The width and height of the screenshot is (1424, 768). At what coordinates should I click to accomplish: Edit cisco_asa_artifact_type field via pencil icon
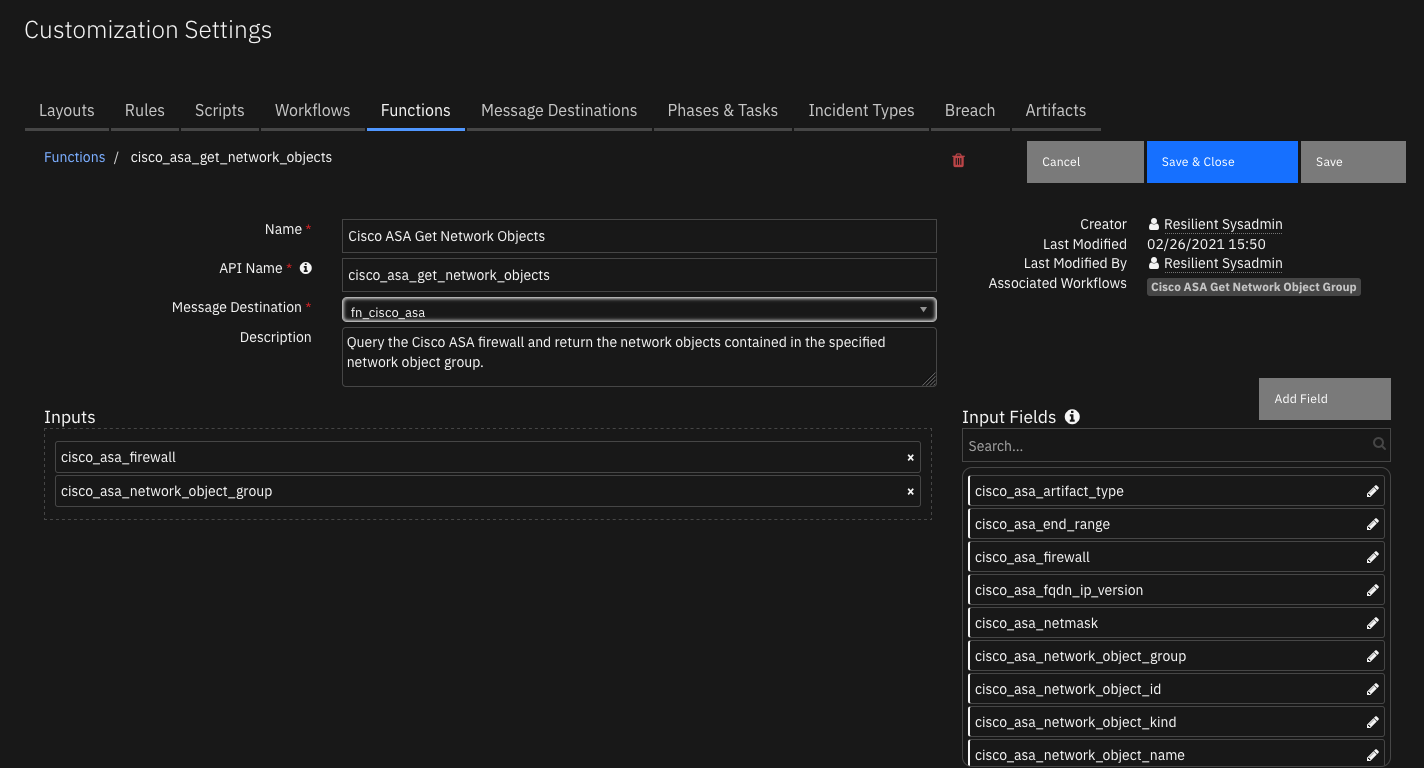pyautogui.click(x=1373, y=491)
